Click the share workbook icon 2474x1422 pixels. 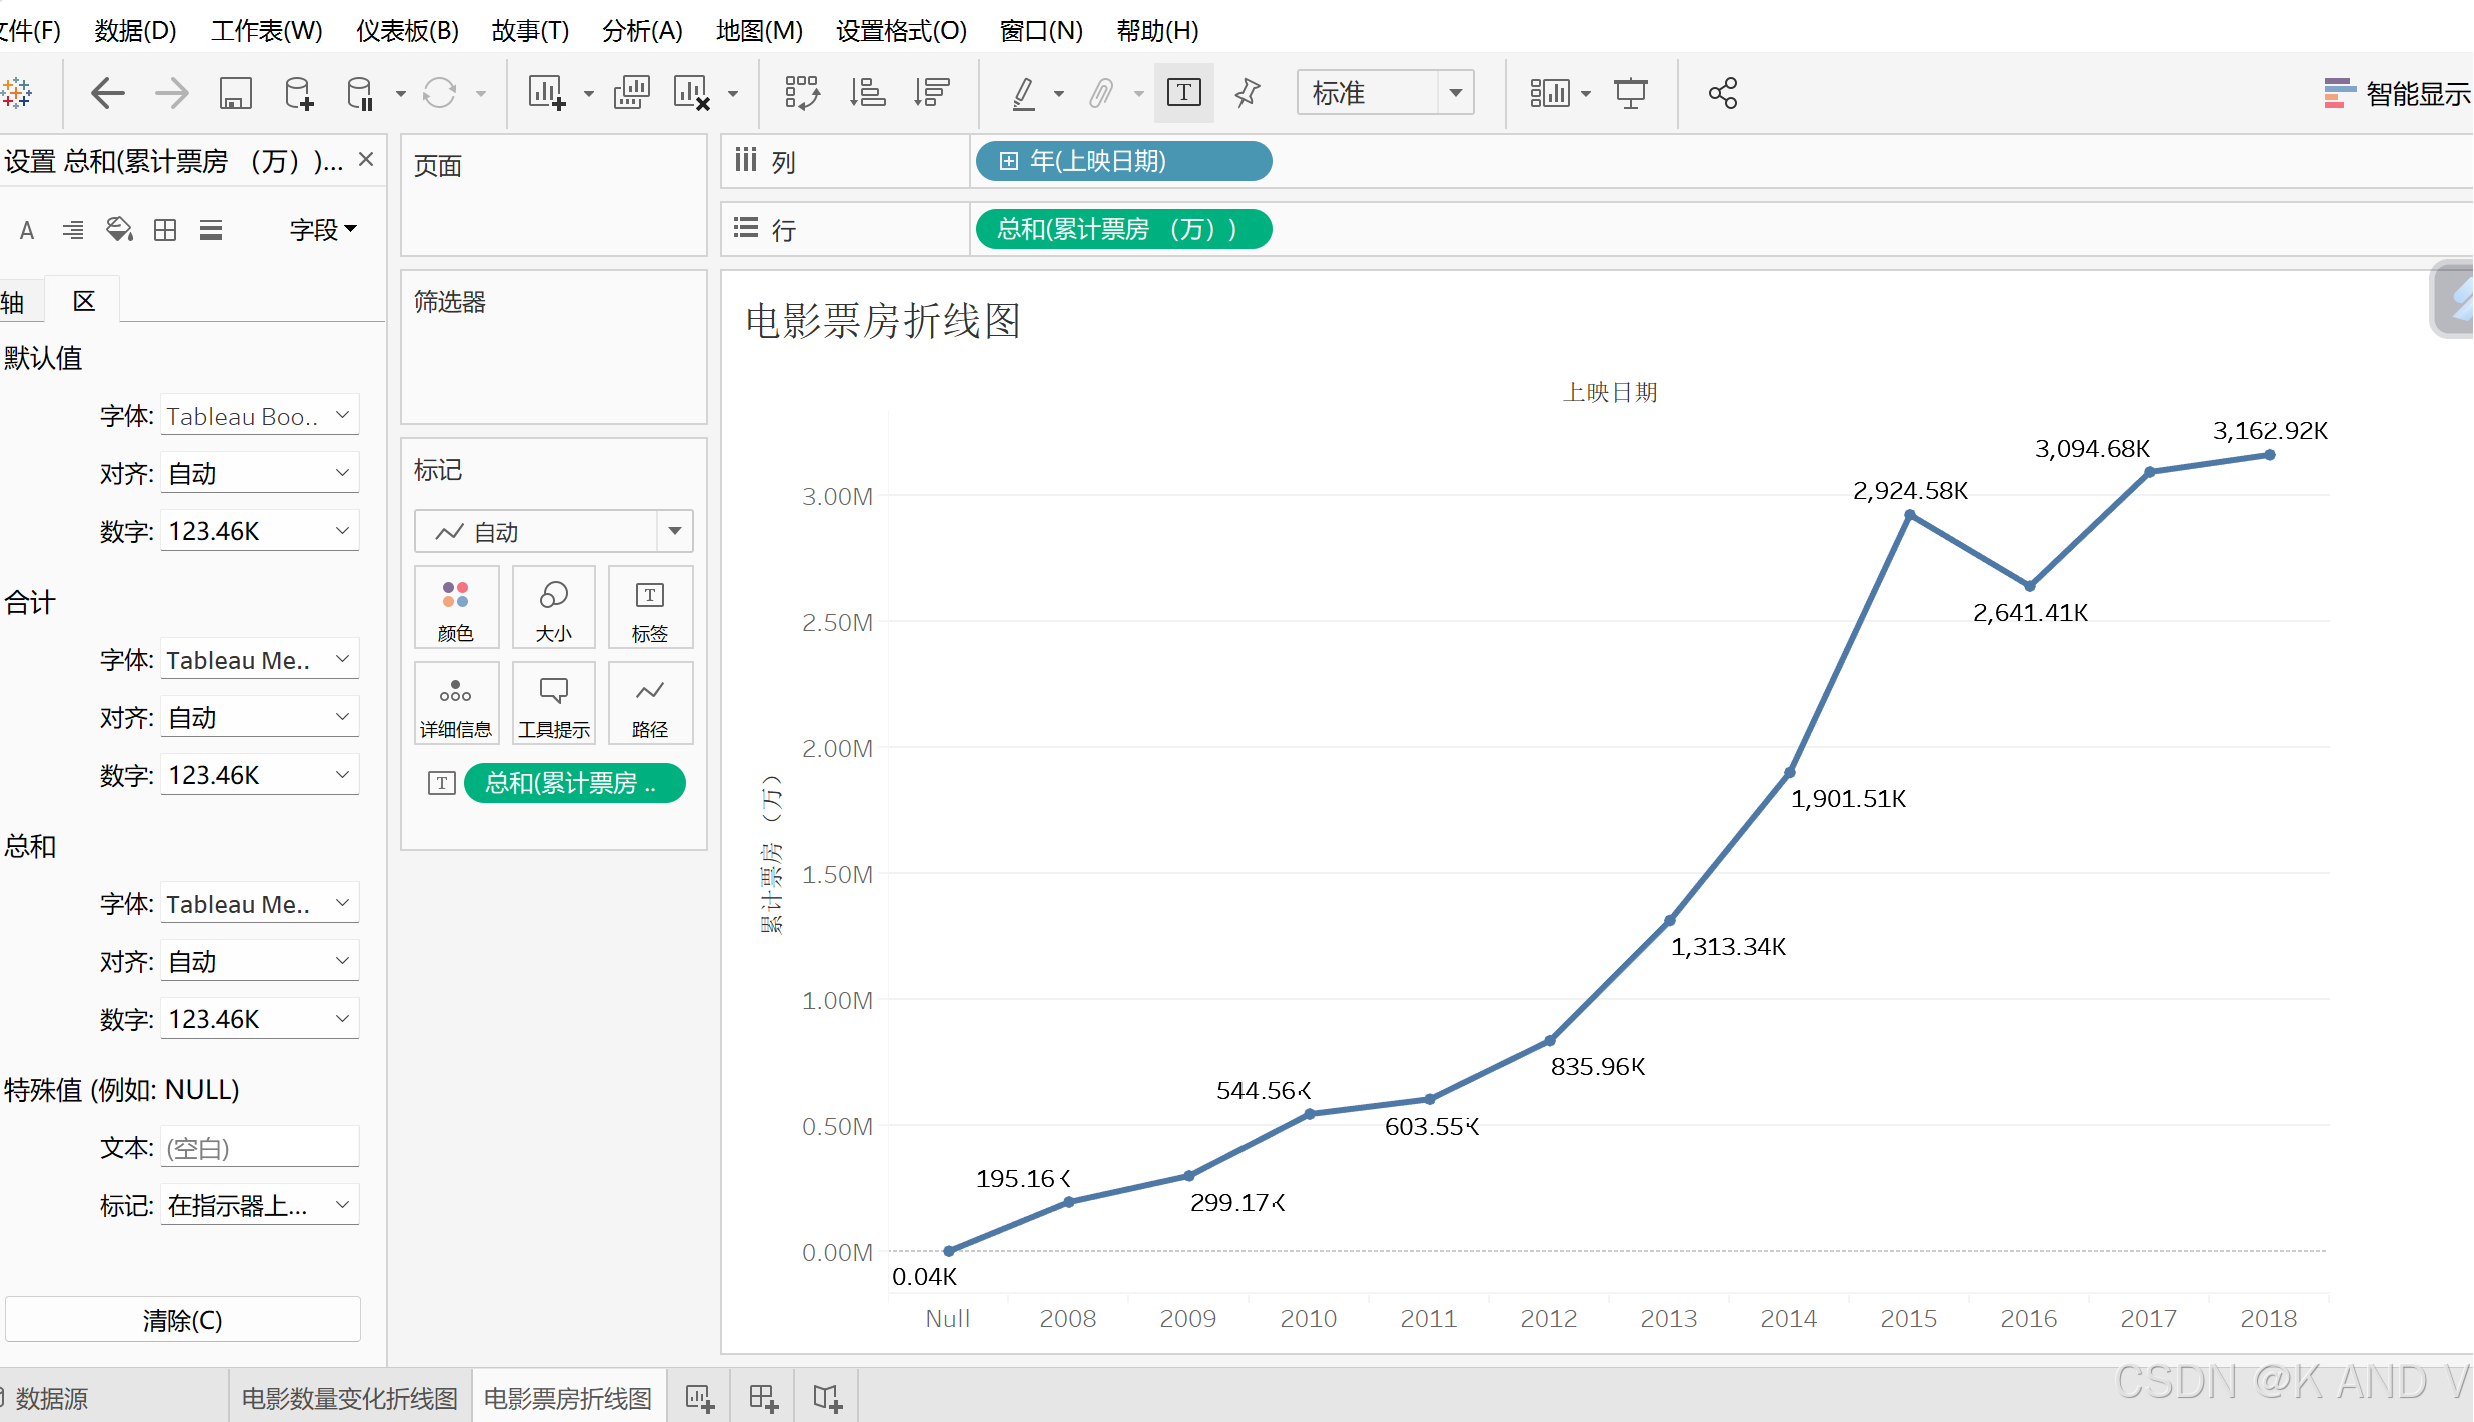pyautogui.click(x=1722, y=93)
